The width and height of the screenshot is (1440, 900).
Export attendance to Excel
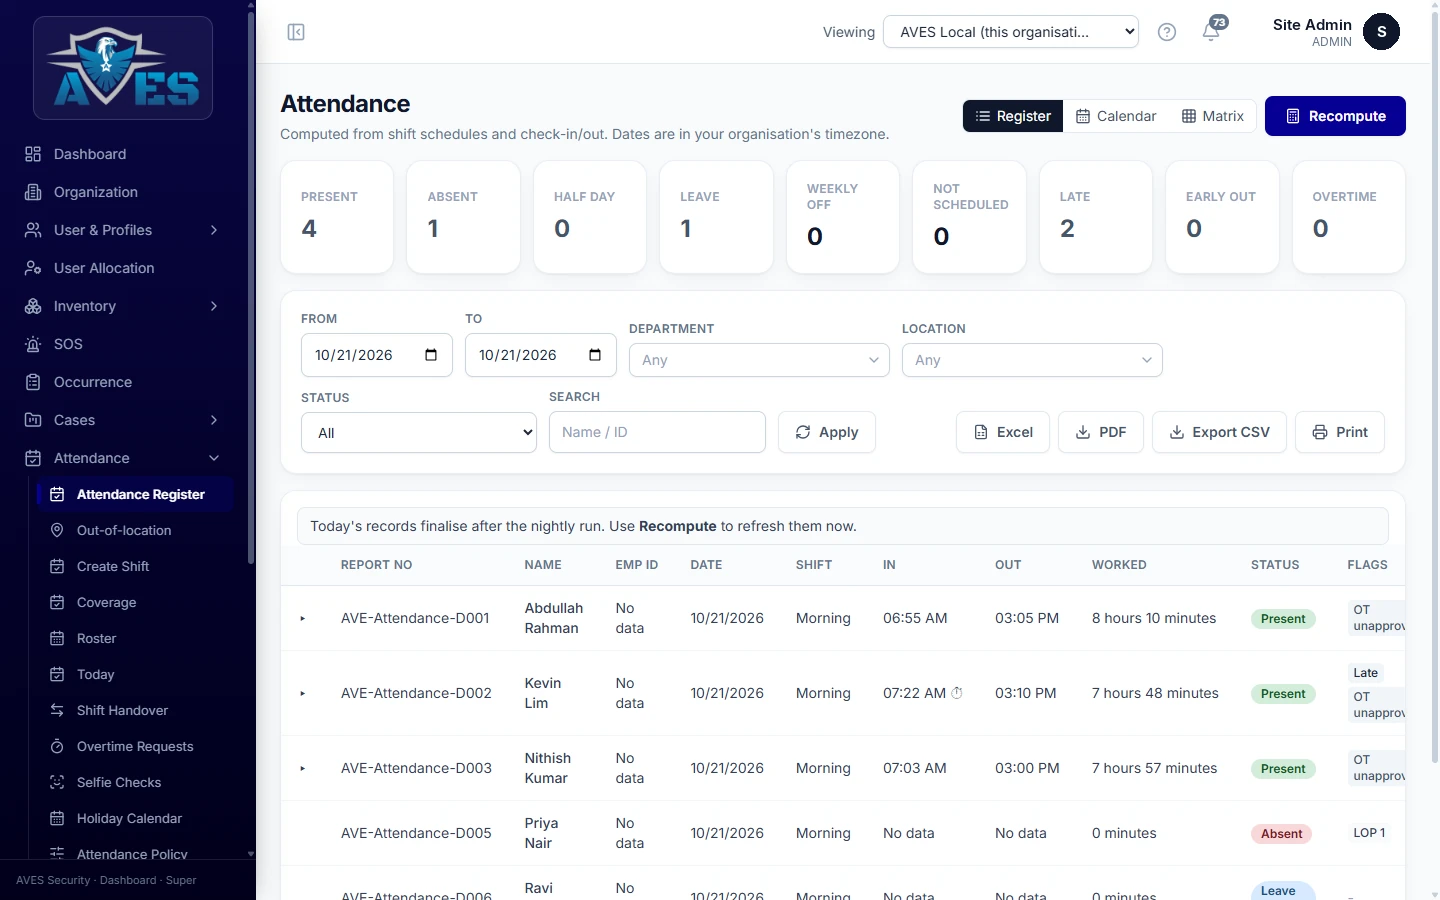(1003, 432)
